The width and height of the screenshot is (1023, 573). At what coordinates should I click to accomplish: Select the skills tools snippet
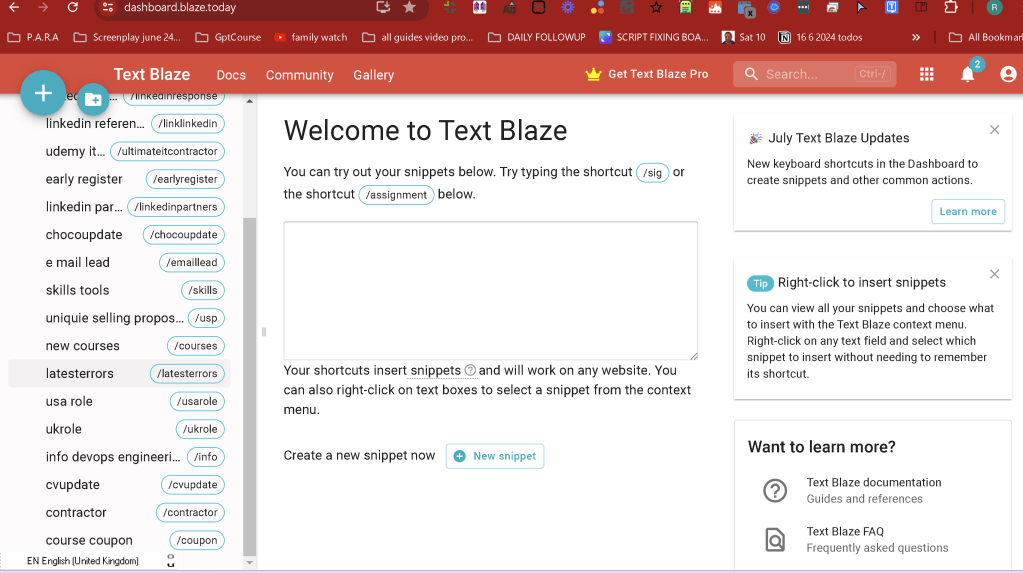119,290
